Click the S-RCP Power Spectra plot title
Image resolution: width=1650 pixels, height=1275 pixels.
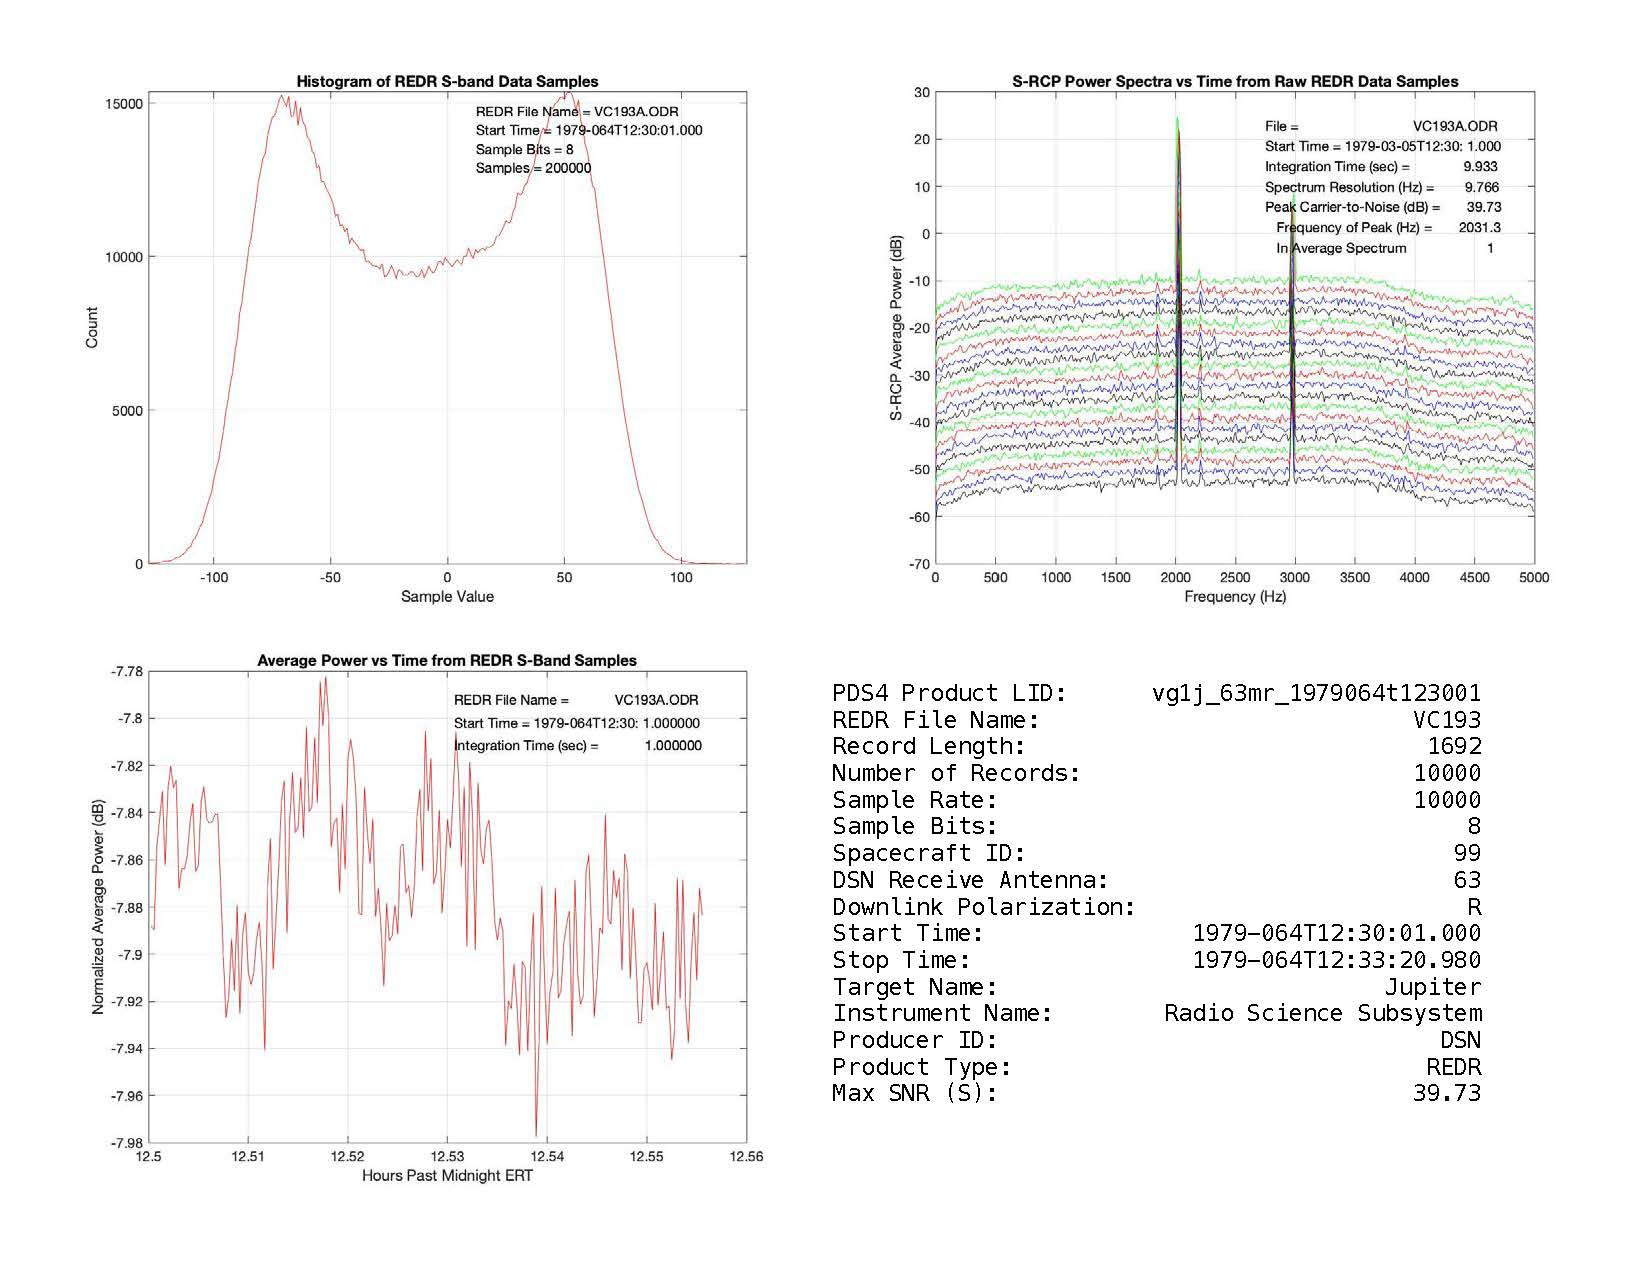coord(1234,82)
